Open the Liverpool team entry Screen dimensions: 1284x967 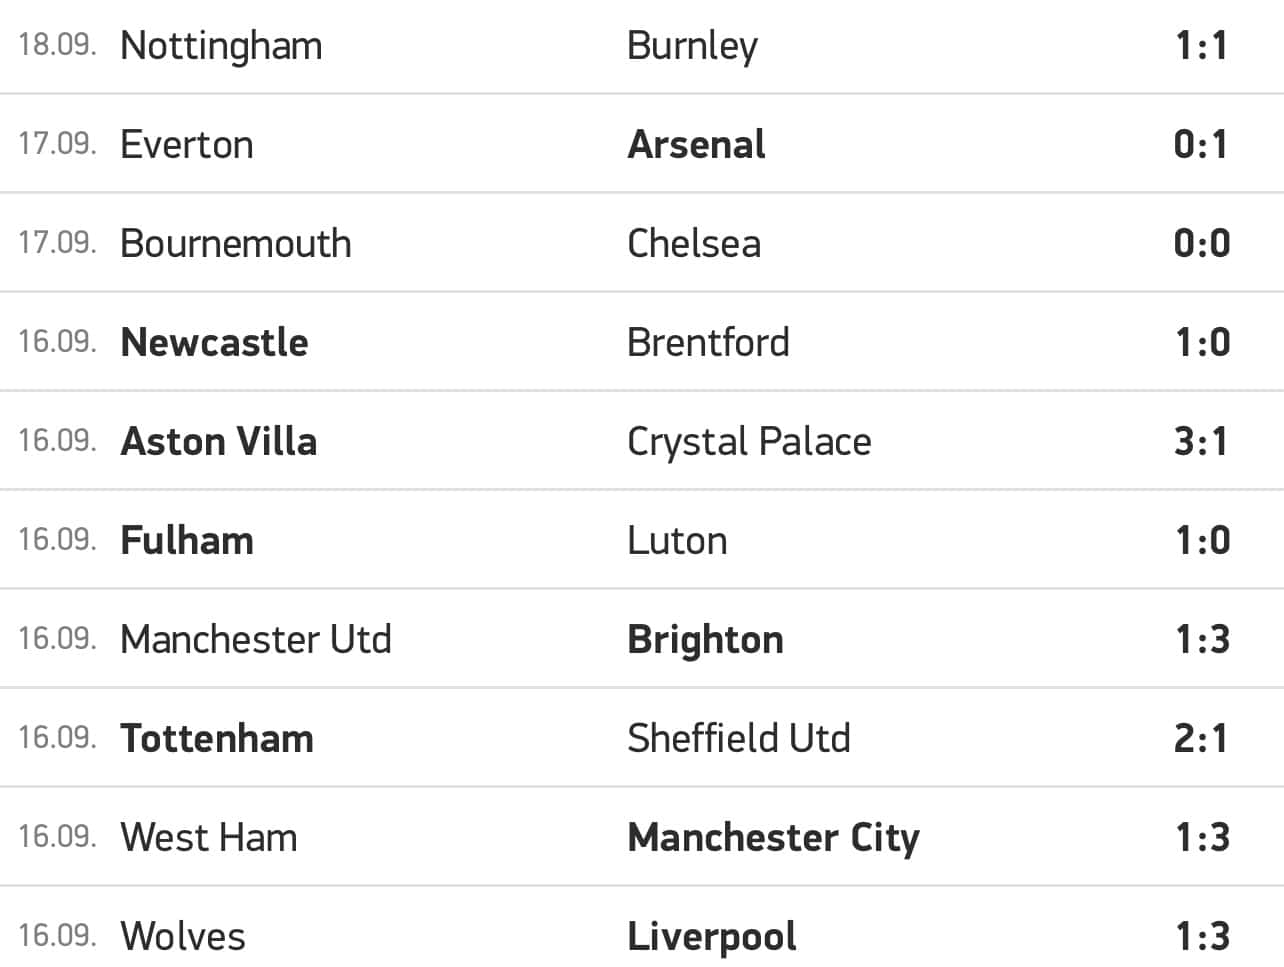click(712, 937)
